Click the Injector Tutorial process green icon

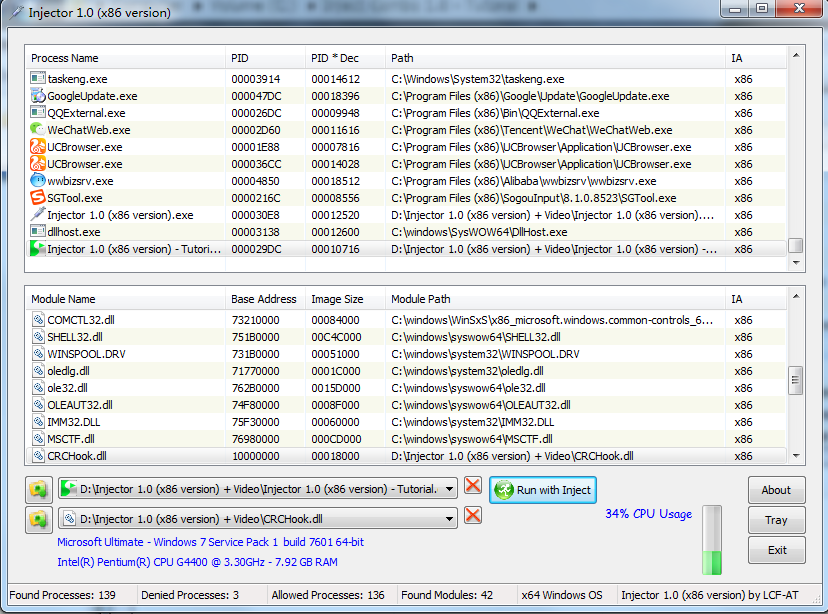click(x=37, y=249)
